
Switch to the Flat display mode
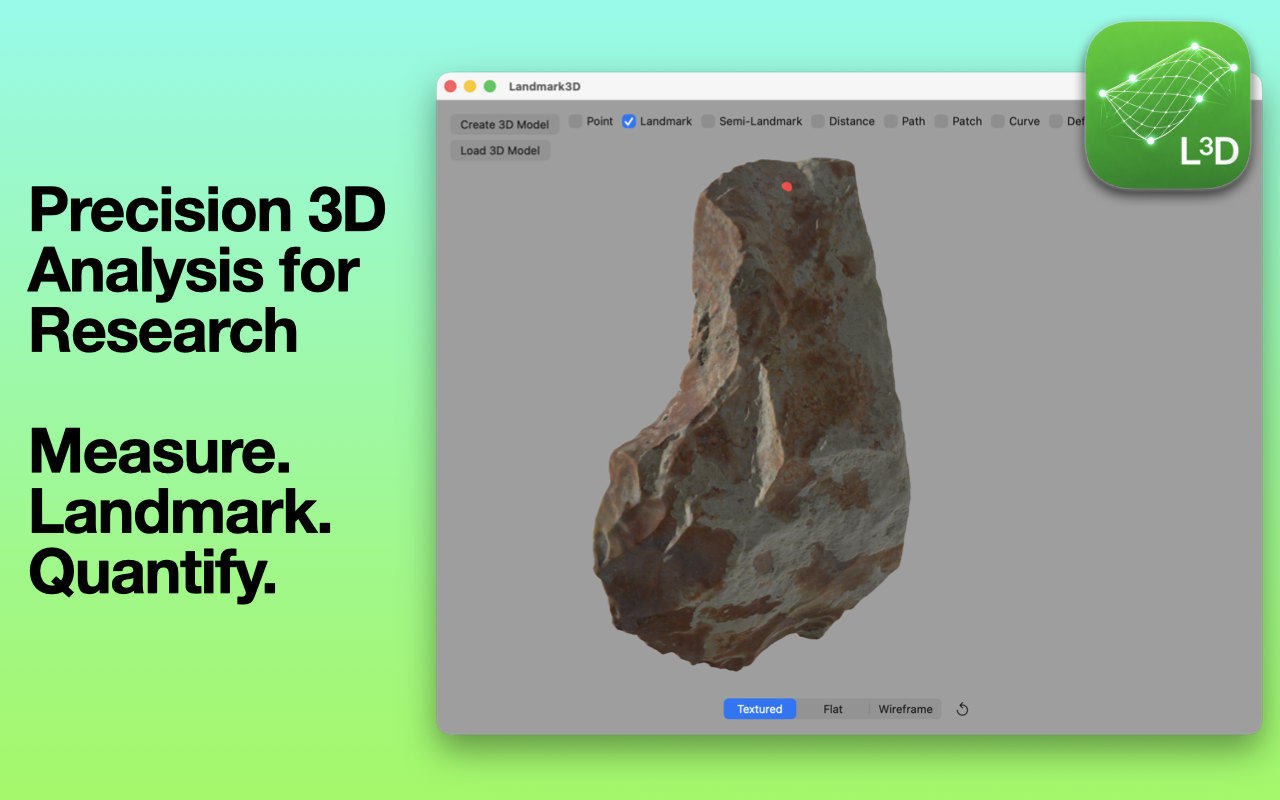pyautogui.click(x=833, y=709)
